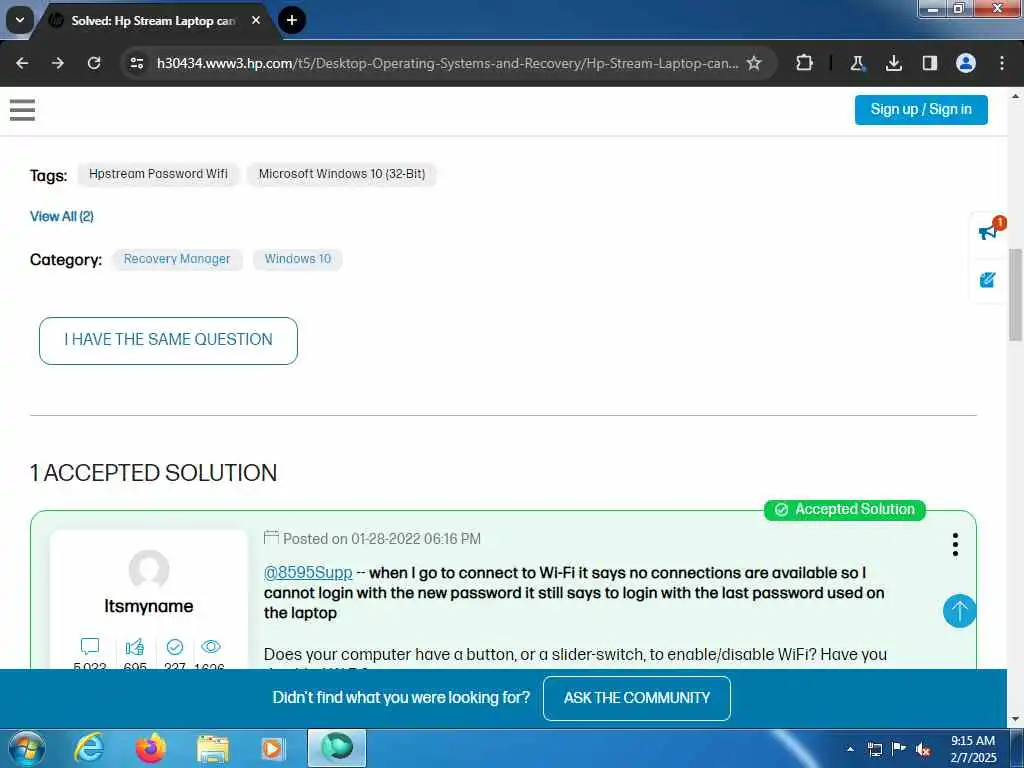Click the 1 ACCEPTED SOLUTION heading
Image resolution: width=1024 pixels, height=768 pixels.
point(153,473)
